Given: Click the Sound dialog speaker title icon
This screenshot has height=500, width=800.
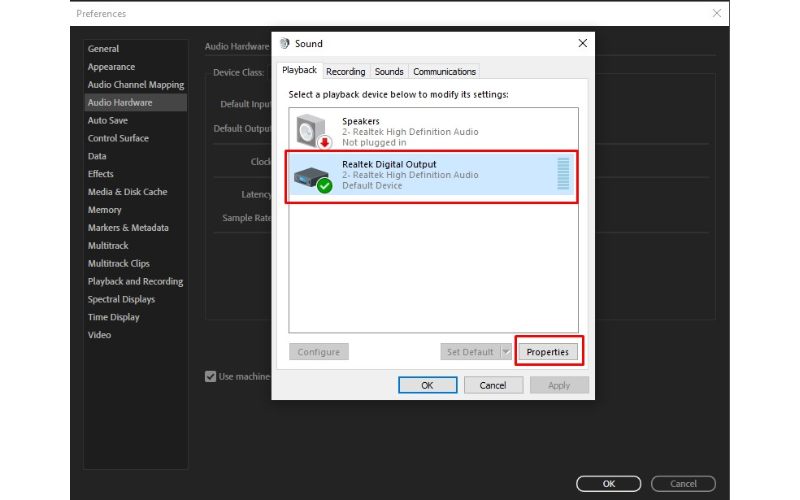Looking at the screenshot, I should coord(285,44).
